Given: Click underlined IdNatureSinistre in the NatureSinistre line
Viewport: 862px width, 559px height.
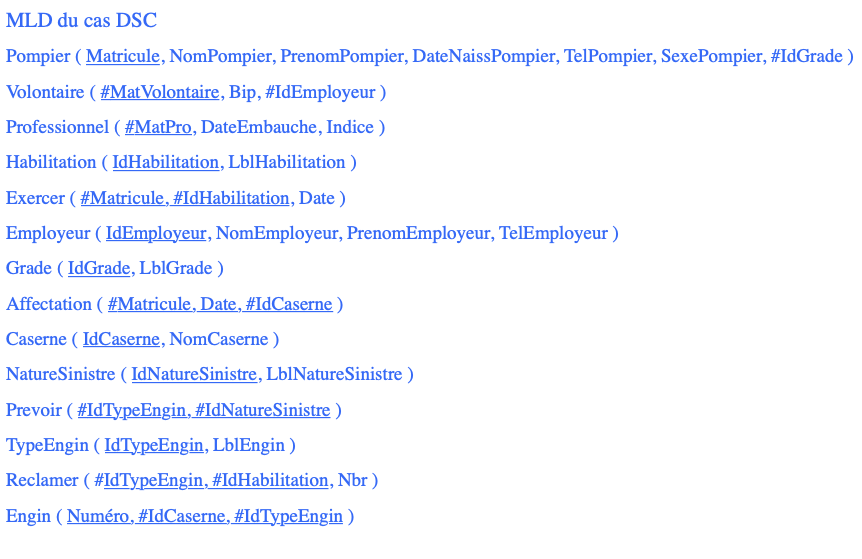Looking at the screenshot, I should (x=194, y=375).
